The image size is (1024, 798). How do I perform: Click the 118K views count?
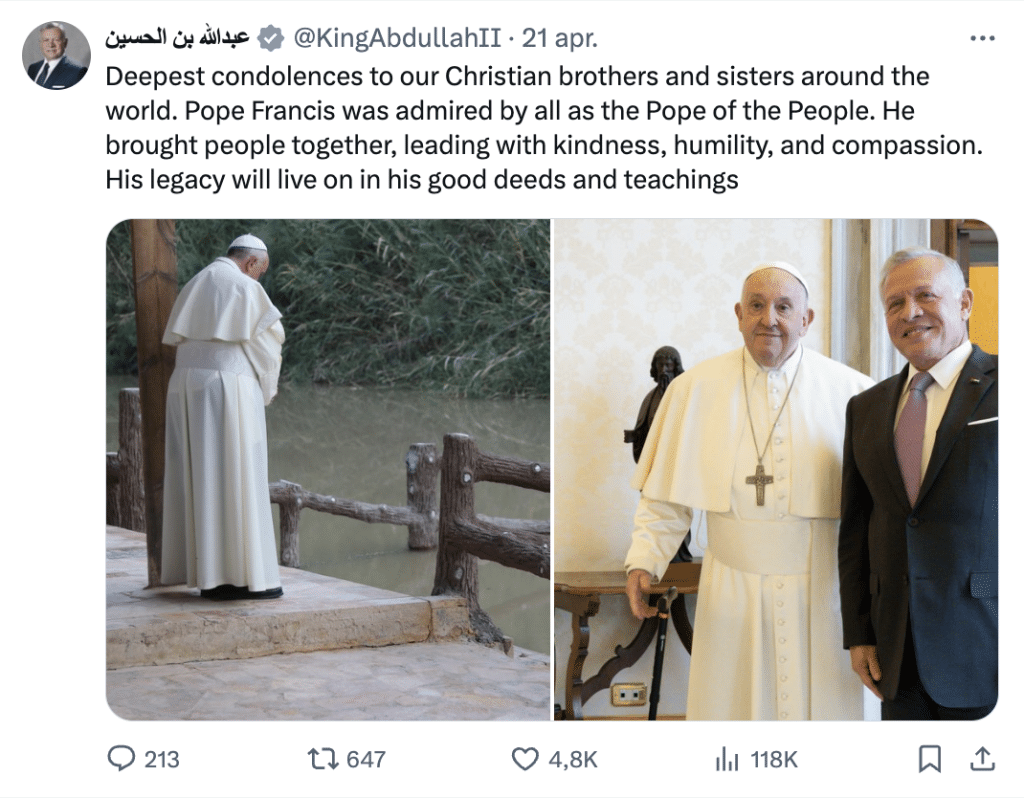coord(774,760)
